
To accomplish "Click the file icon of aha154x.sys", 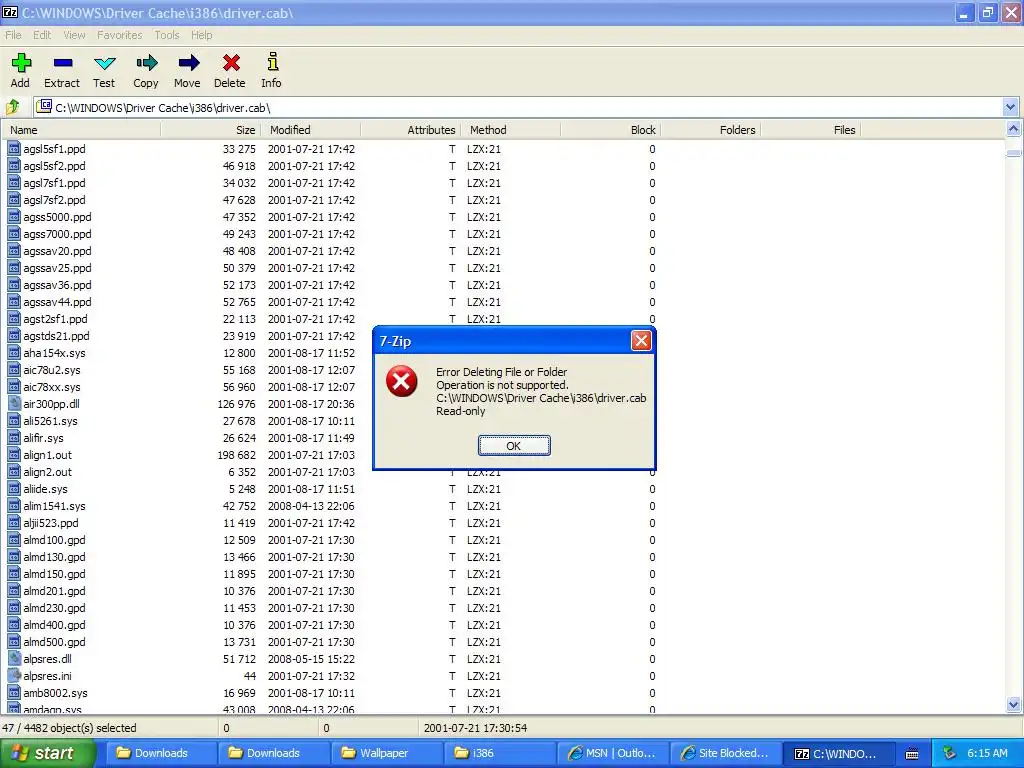I will [14, 353].
